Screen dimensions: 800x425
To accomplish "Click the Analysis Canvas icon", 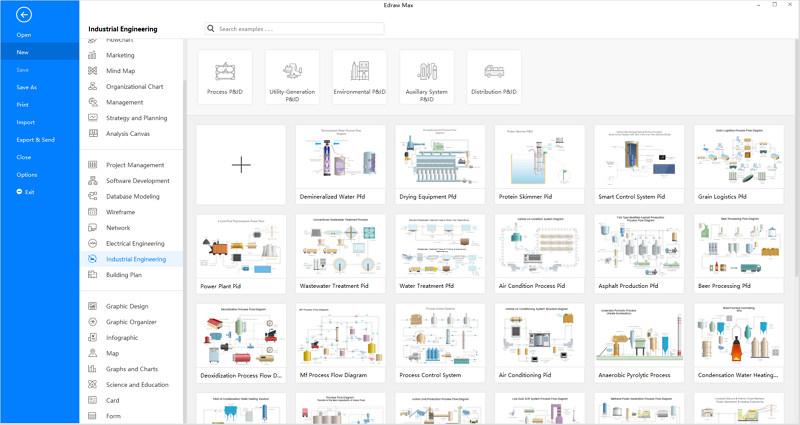I will pos(92,134).
